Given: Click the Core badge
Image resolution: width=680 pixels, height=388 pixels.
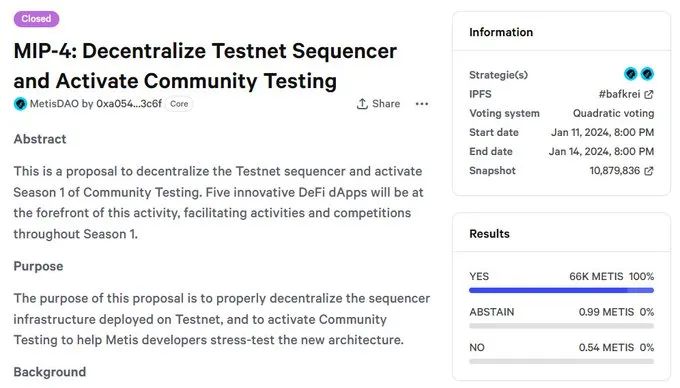Looking at the screenshot, I should point(179,104).
